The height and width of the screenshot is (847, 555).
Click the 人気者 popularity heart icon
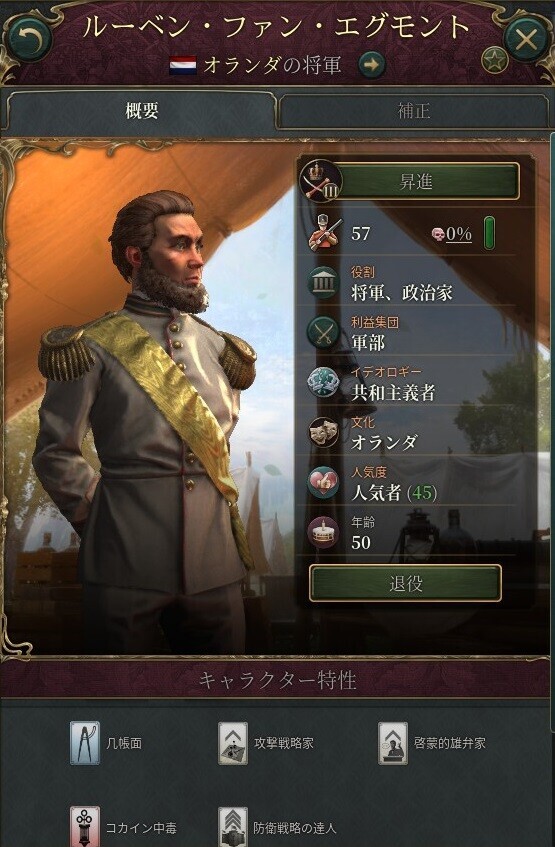click(323, 482)
